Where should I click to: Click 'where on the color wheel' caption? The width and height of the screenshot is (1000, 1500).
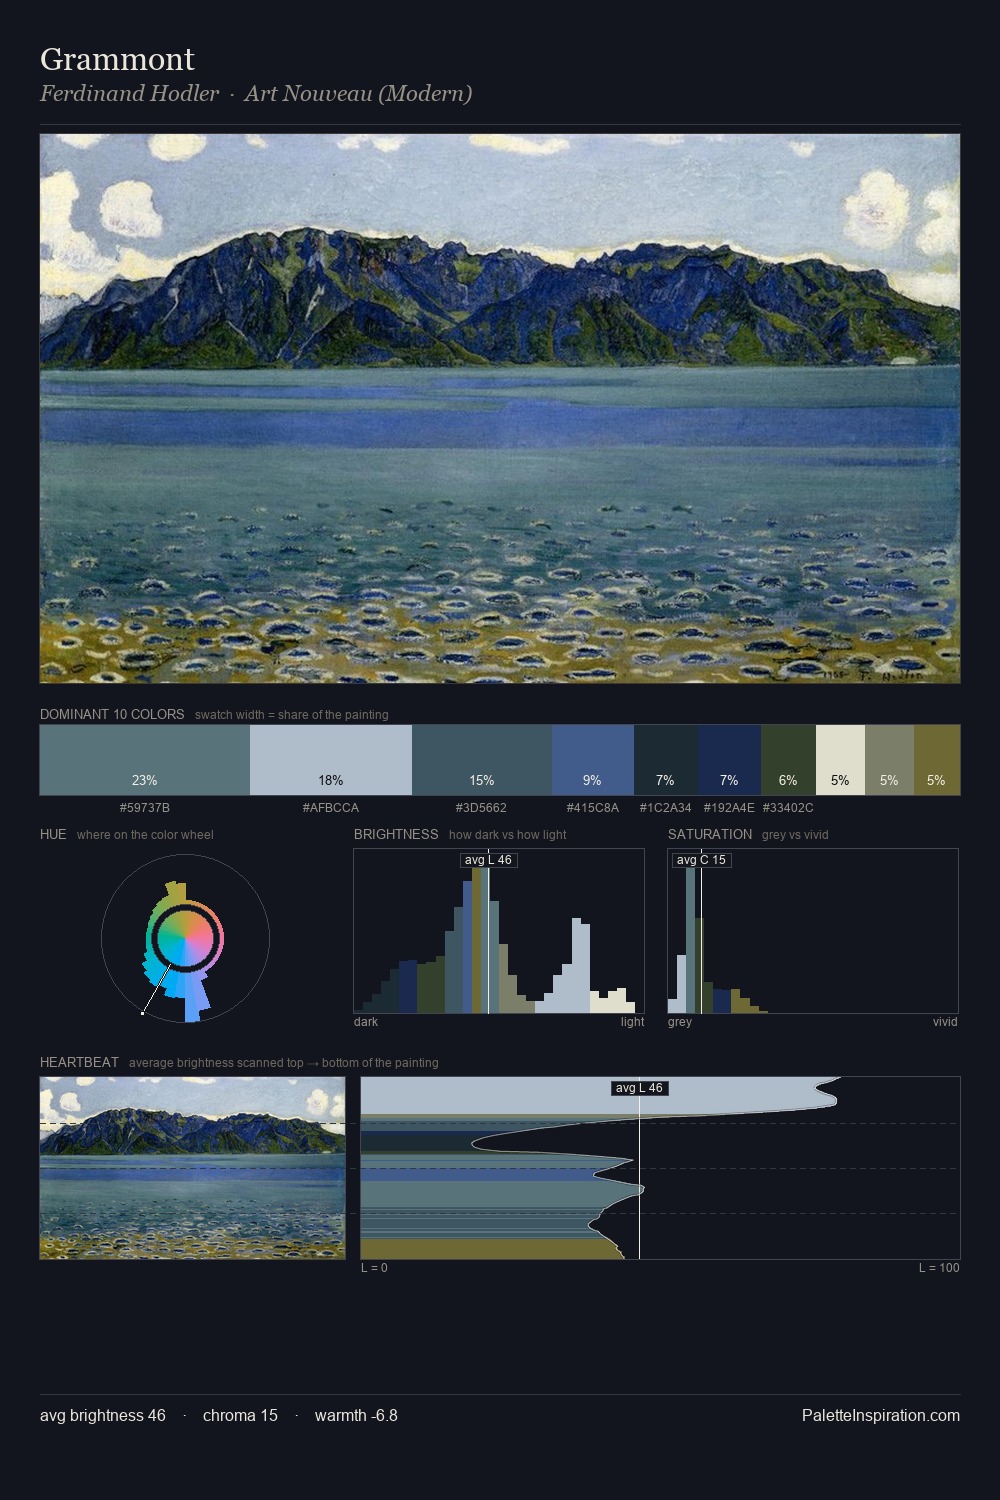(145, 835)
